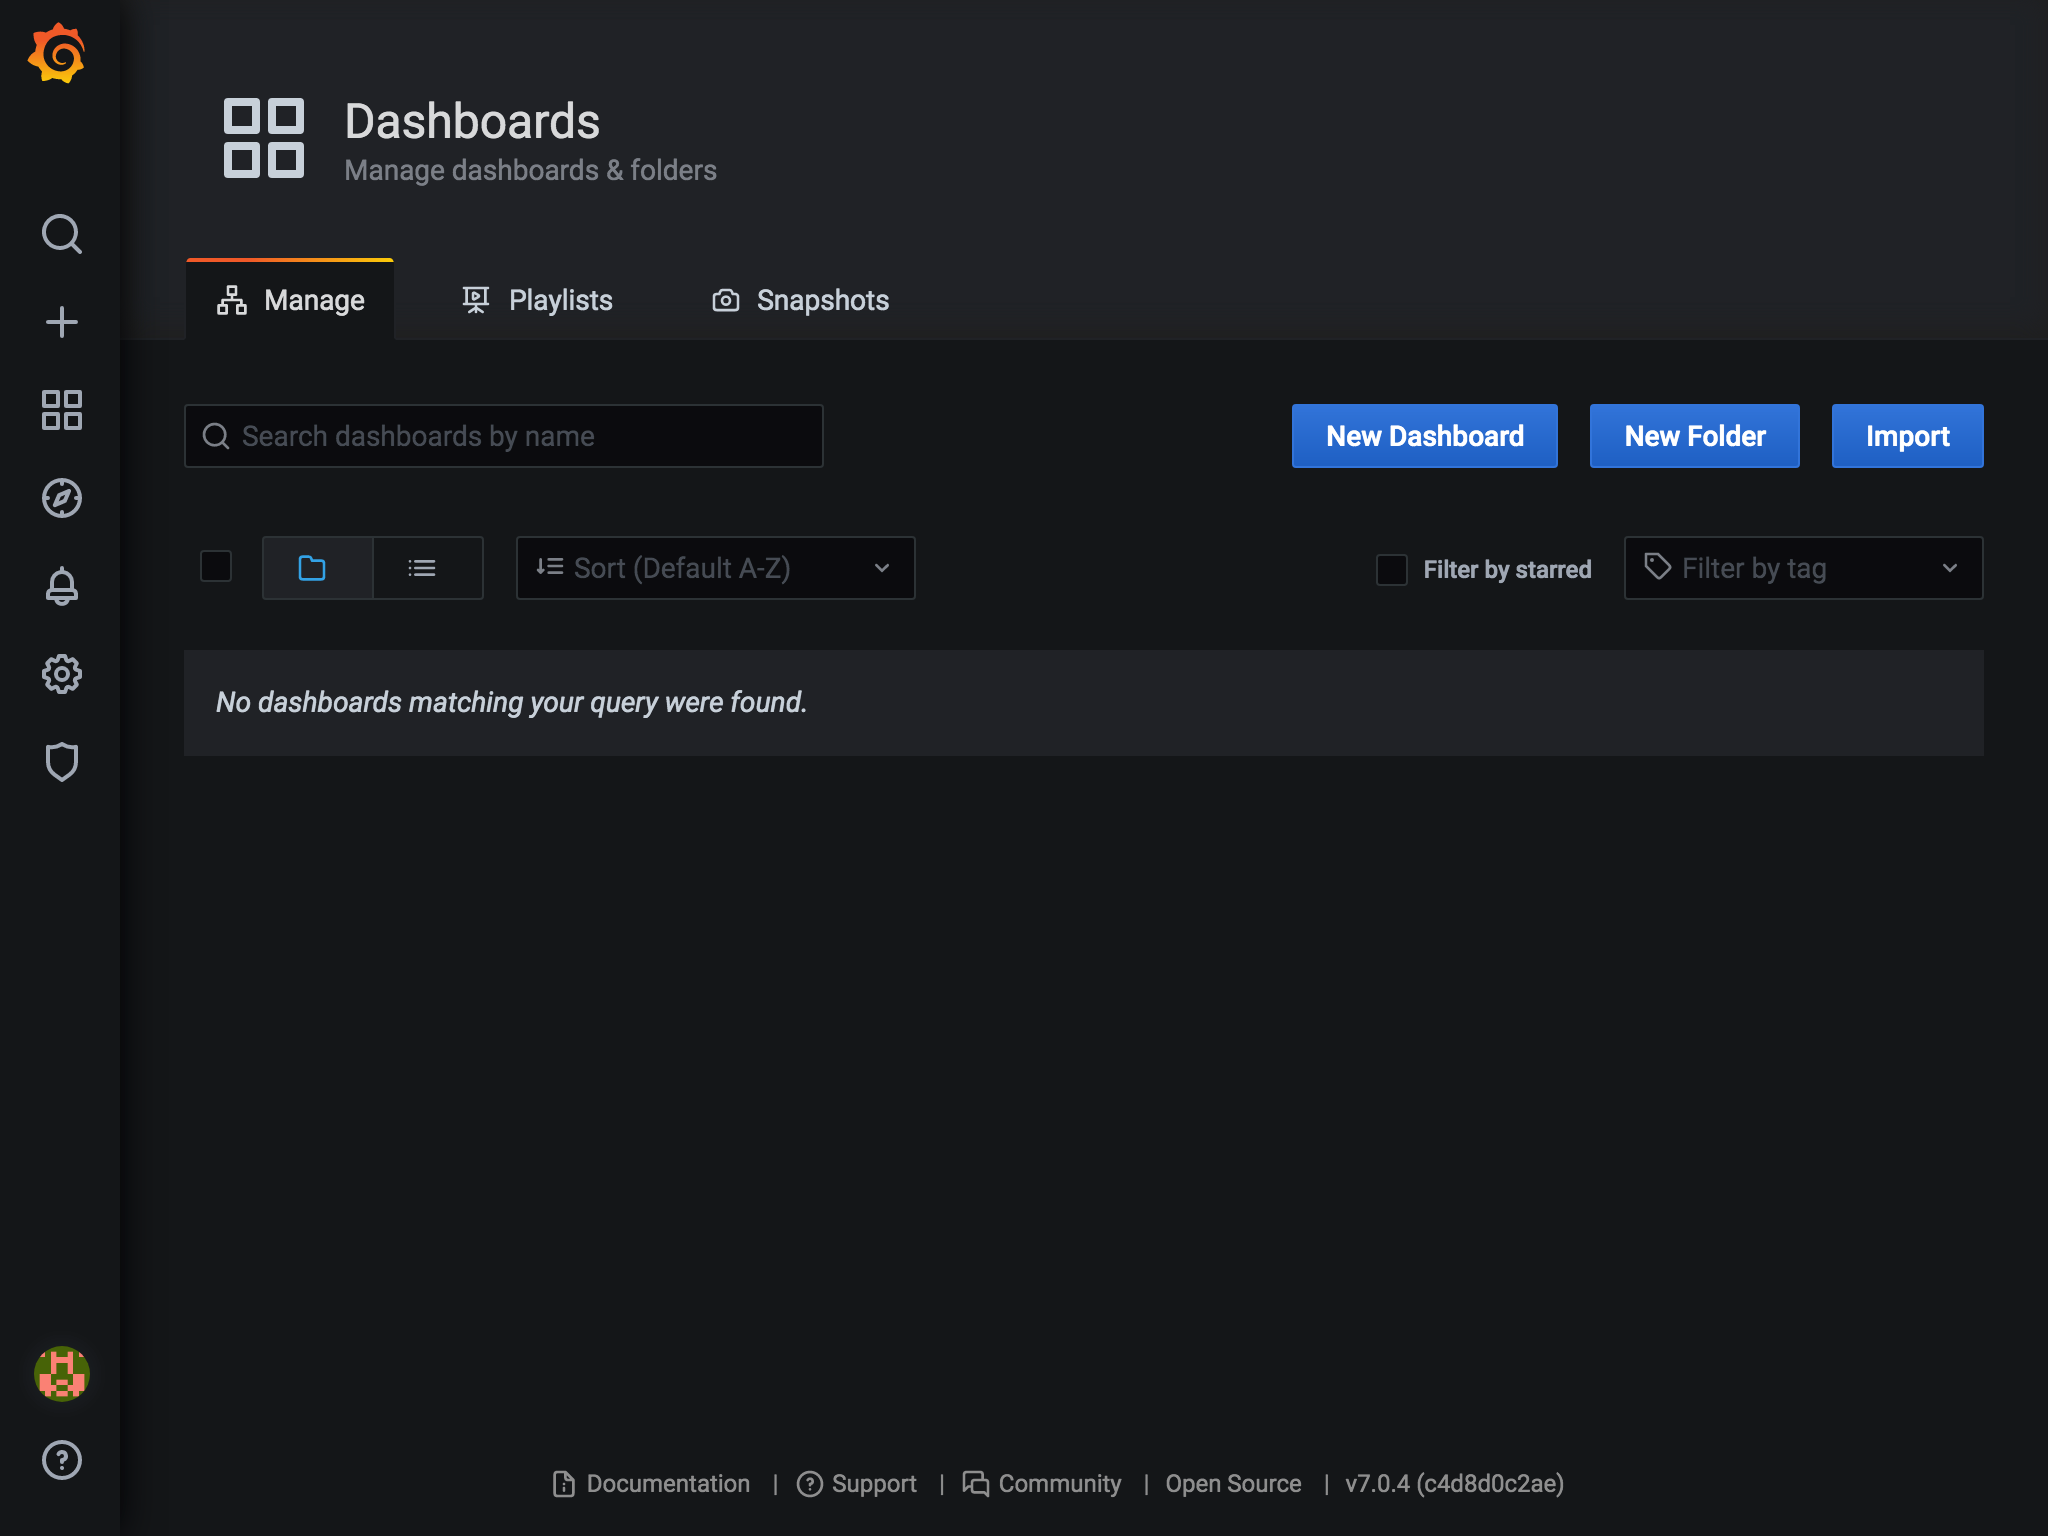
Task: Open Configuration gear icon in sidebar
Action: [61, 674]
